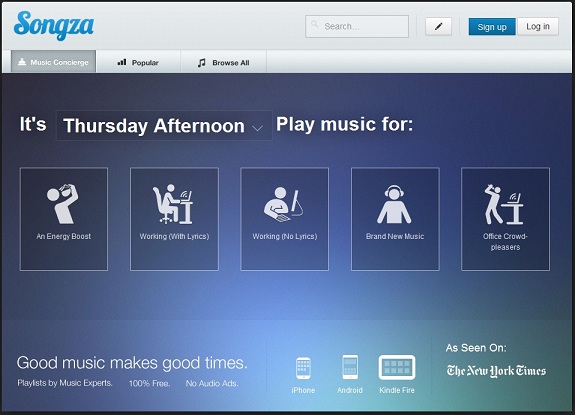Image resolution: width=575 pixels, height=415 pixels.
Task: Click 'Good music makes good times.' headline
Action: (x=132, y=363)
